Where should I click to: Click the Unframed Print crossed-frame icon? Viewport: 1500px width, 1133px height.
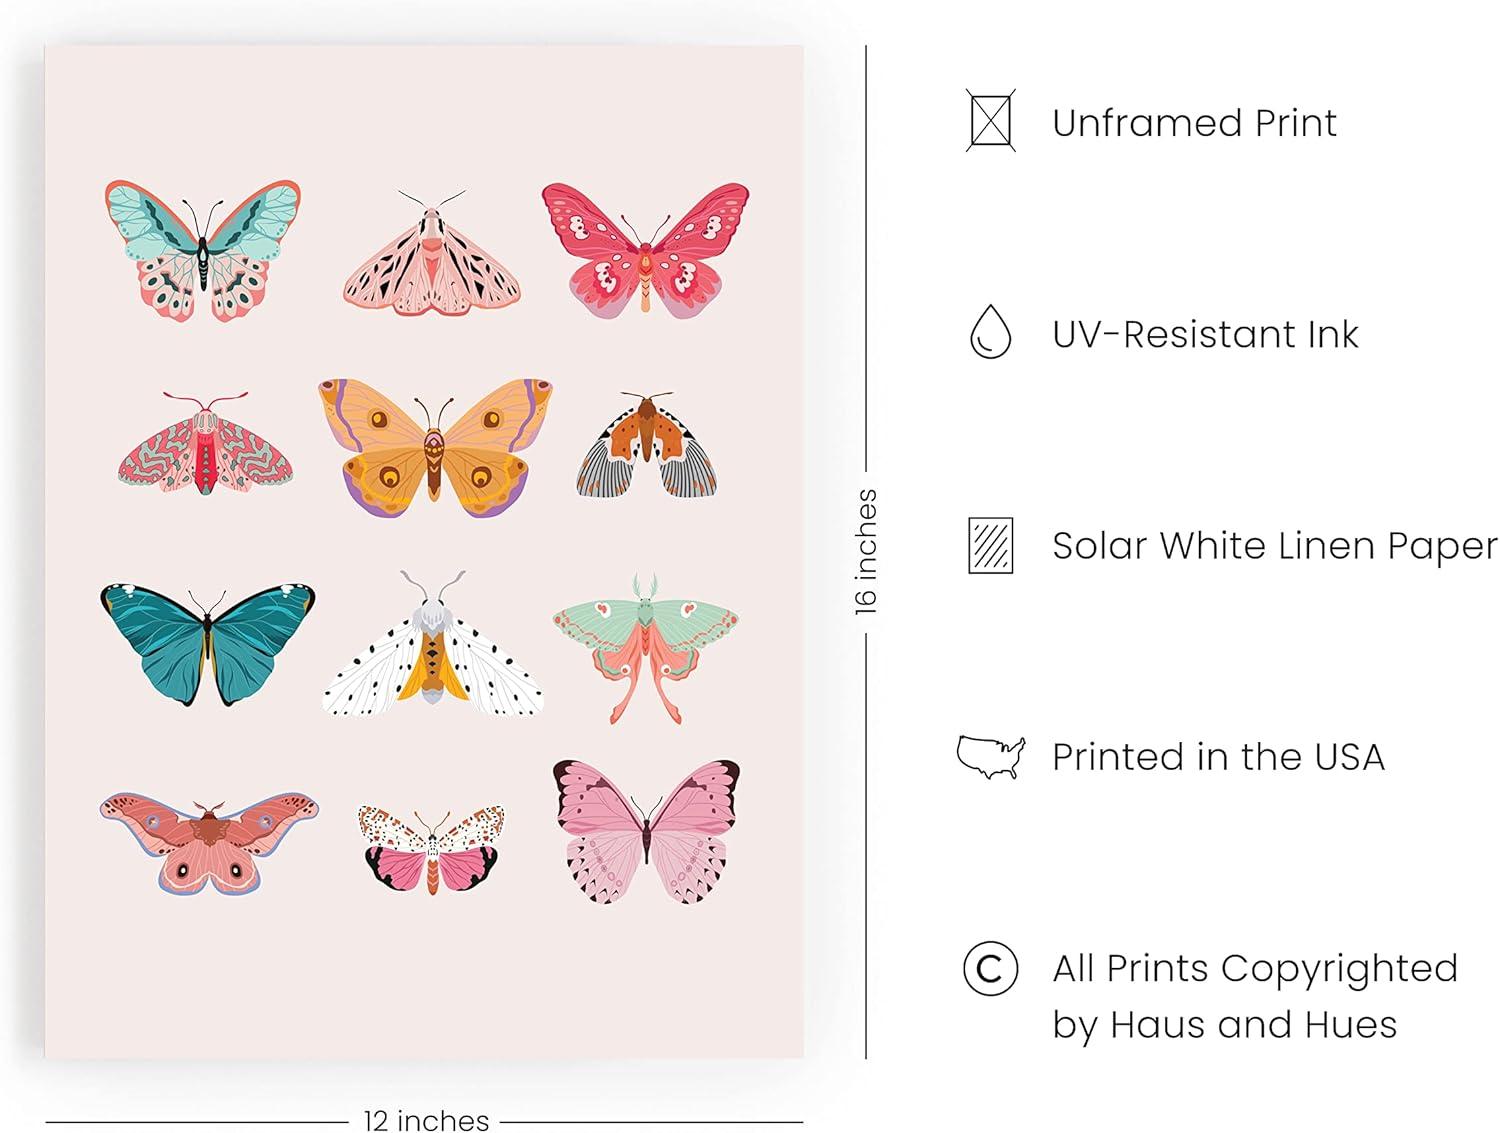click(x=990, y=121)
